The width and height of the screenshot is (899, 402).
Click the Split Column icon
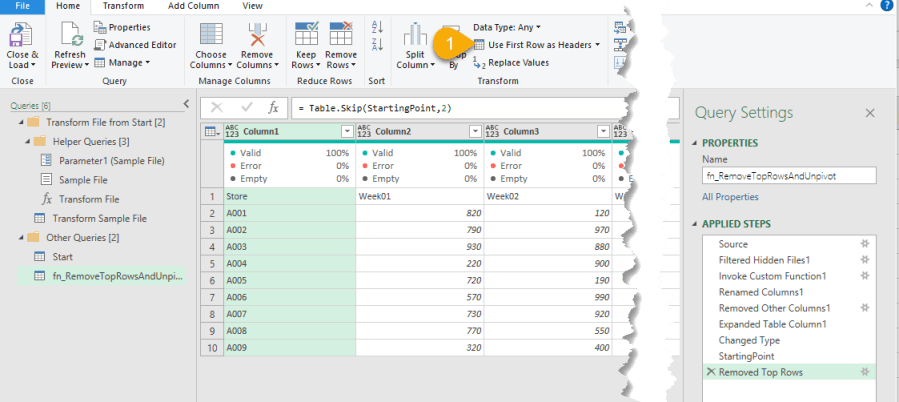[415, 35]
